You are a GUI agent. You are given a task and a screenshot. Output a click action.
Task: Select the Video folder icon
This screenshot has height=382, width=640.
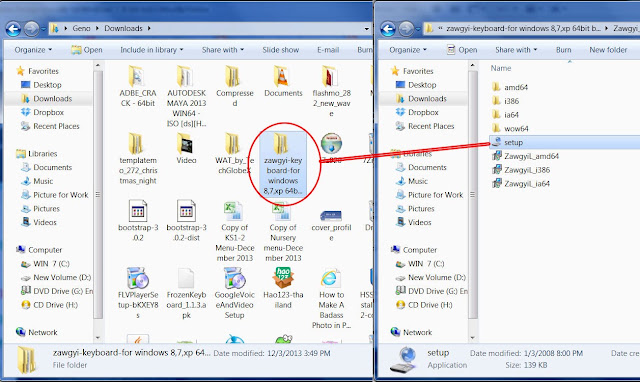coord(186,144)
